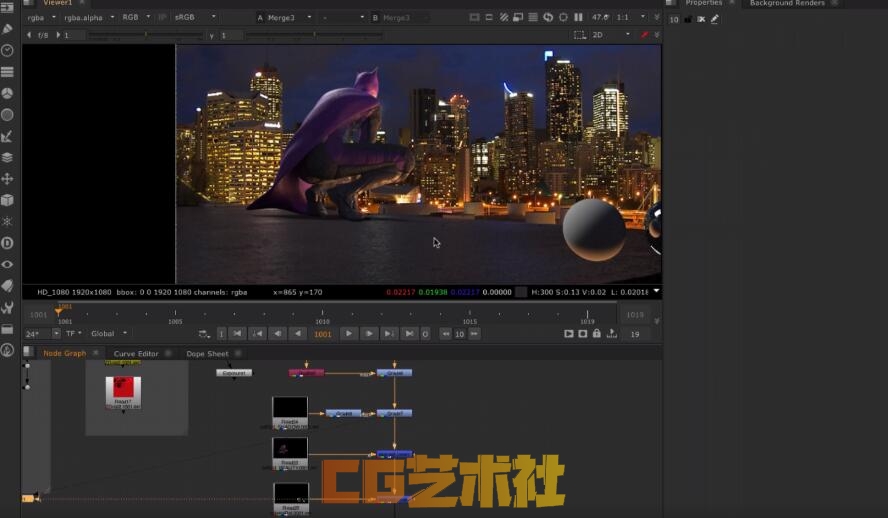Open the ToolSets wrench icon
Viewport: 888px width, 518px height.
coord(7,307)
